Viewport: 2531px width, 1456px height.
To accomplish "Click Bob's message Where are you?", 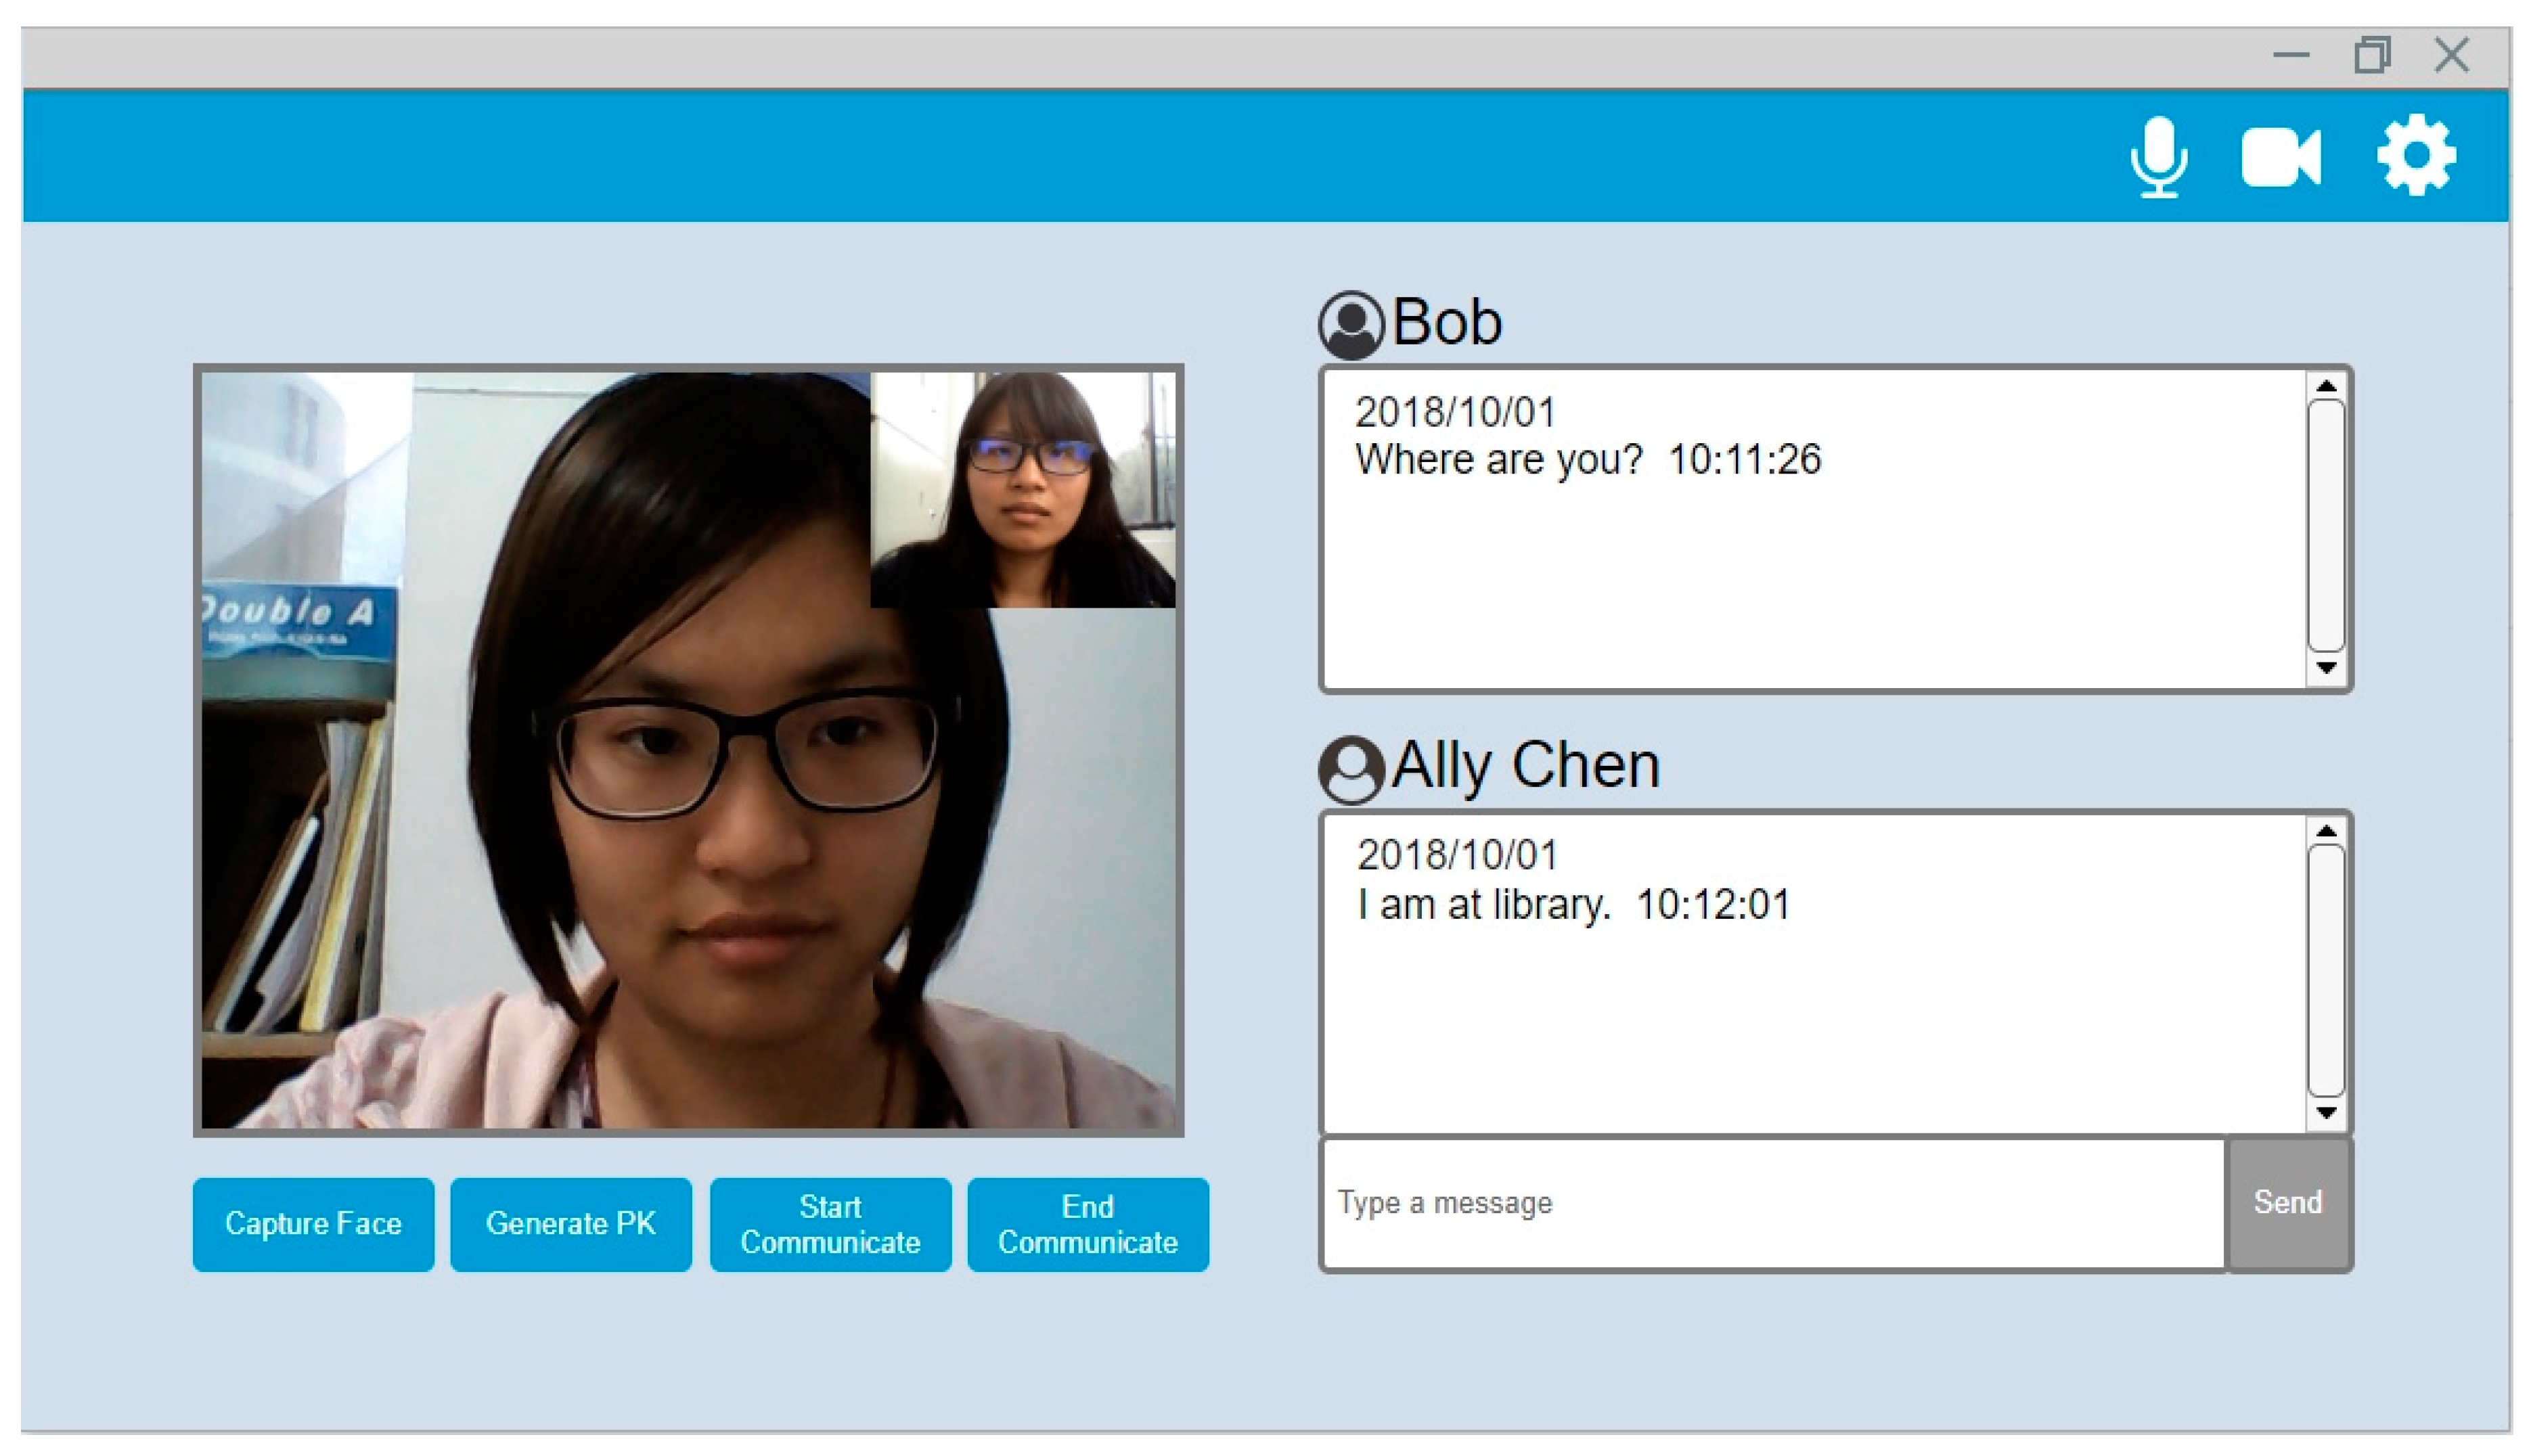I will point(1498,460).
